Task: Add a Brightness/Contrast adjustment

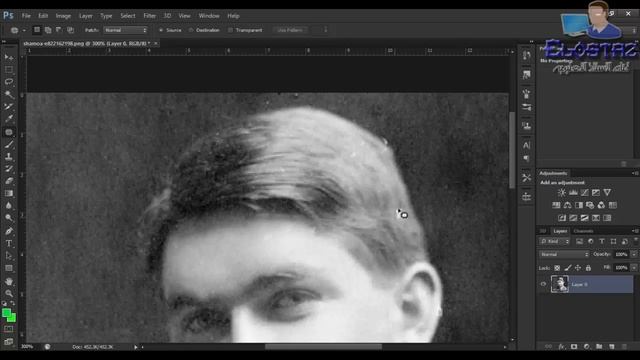Action: tap(562, 192)
